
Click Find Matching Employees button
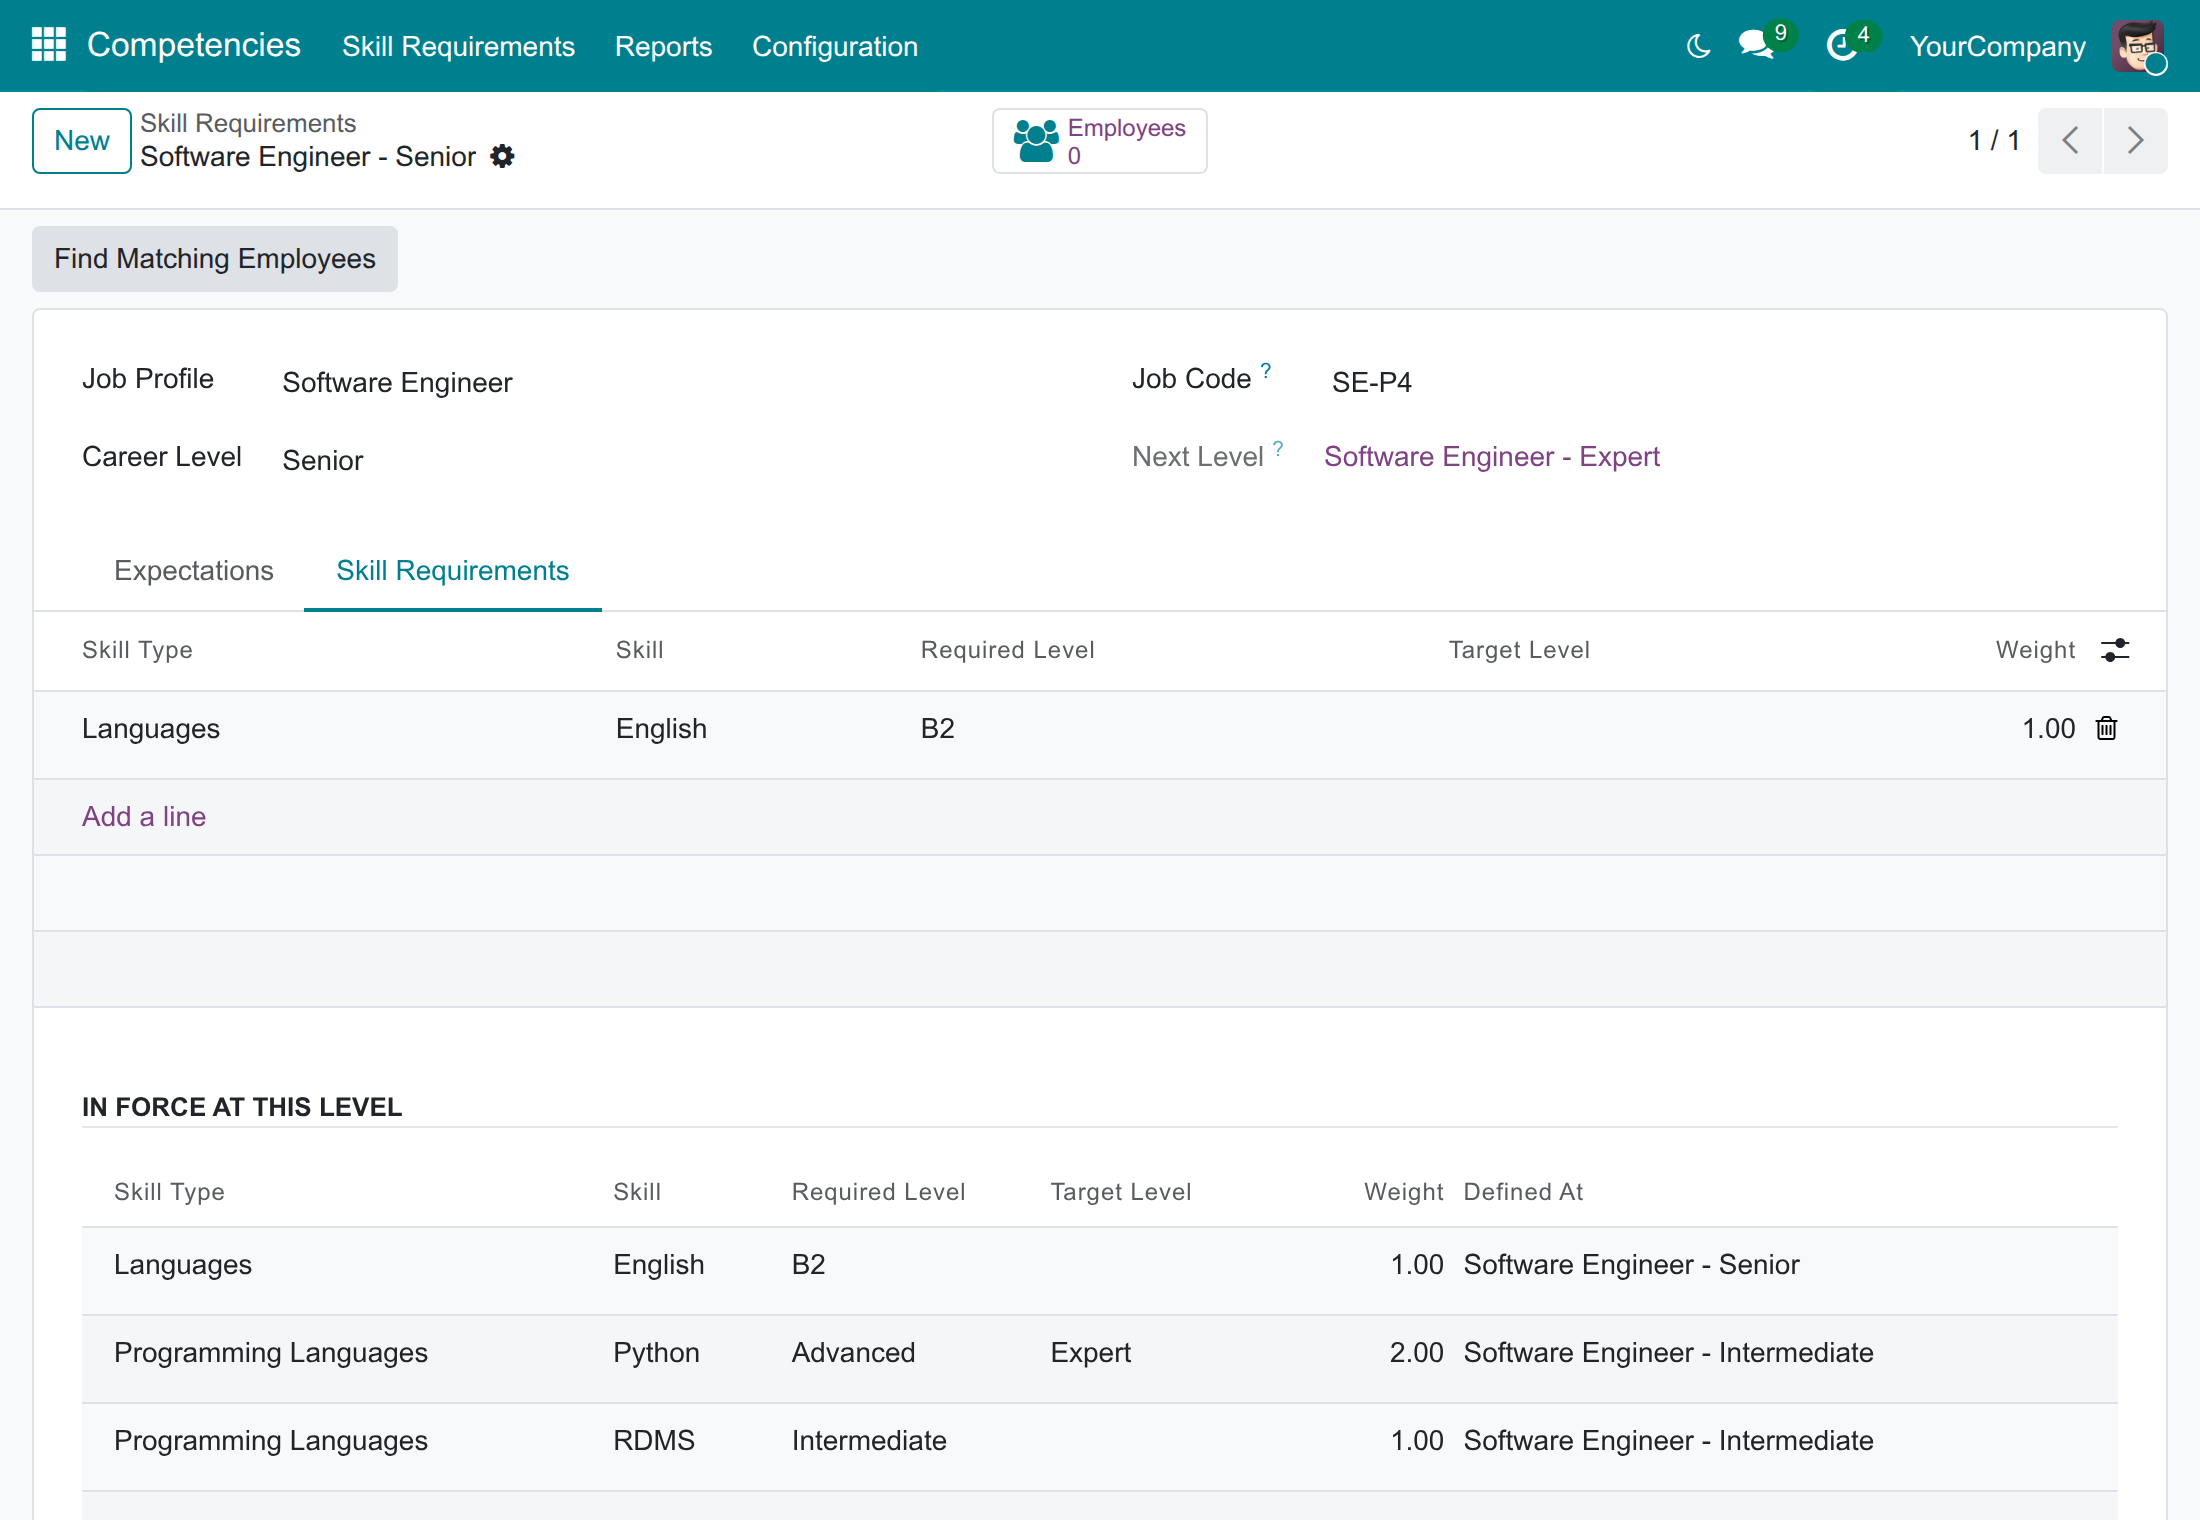[215, 259]
